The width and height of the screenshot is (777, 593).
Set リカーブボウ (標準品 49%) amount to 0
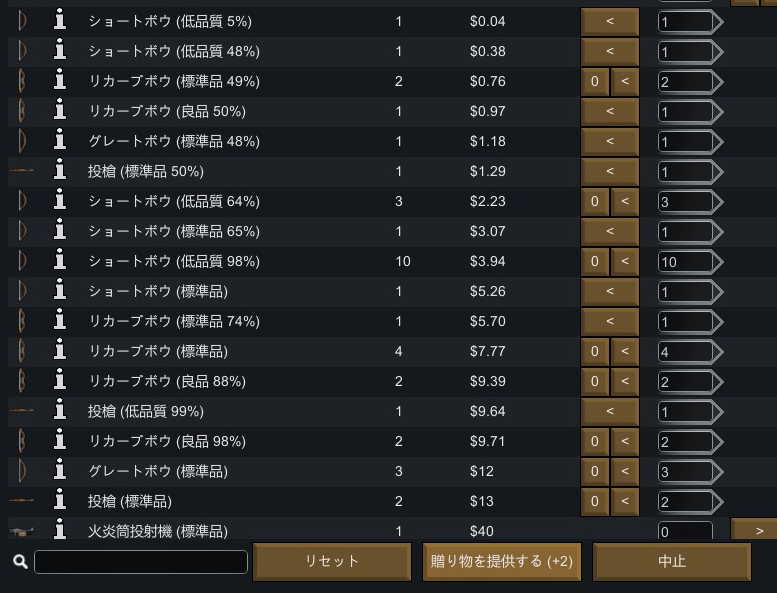point(595,81)
